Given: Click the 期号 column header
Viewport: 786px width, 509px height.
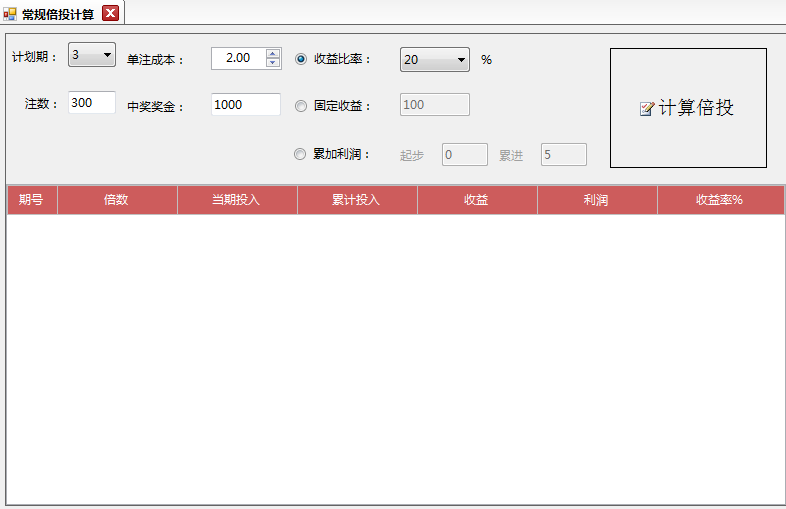Looking at the screenshot, I should (32, 200).
